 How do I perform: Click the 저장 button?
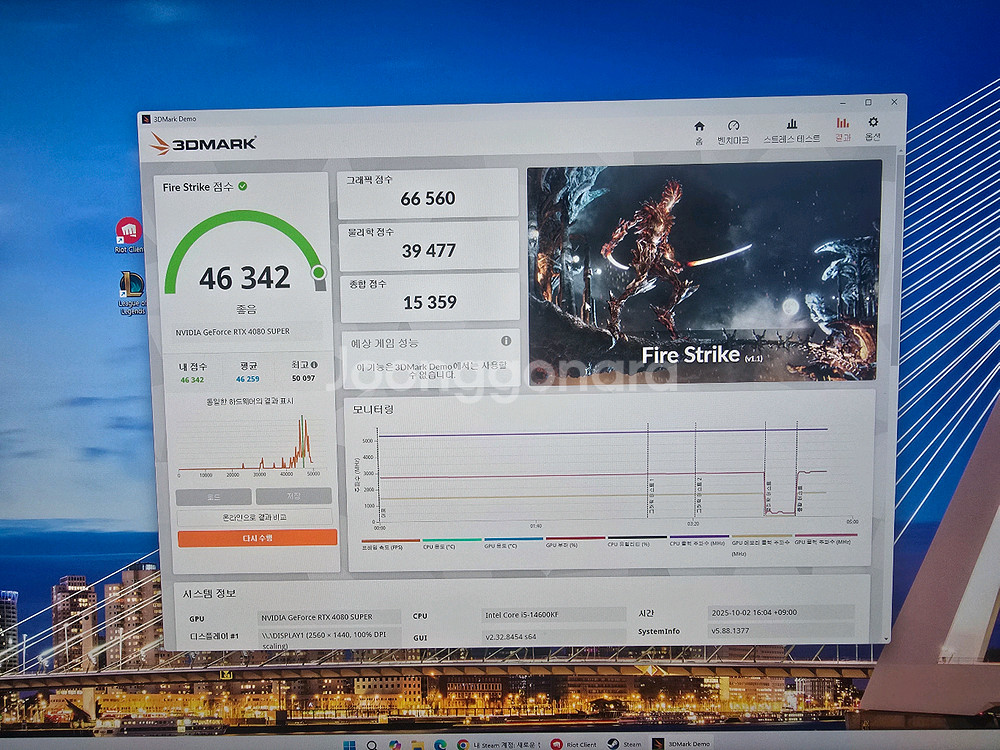(293, 496)
